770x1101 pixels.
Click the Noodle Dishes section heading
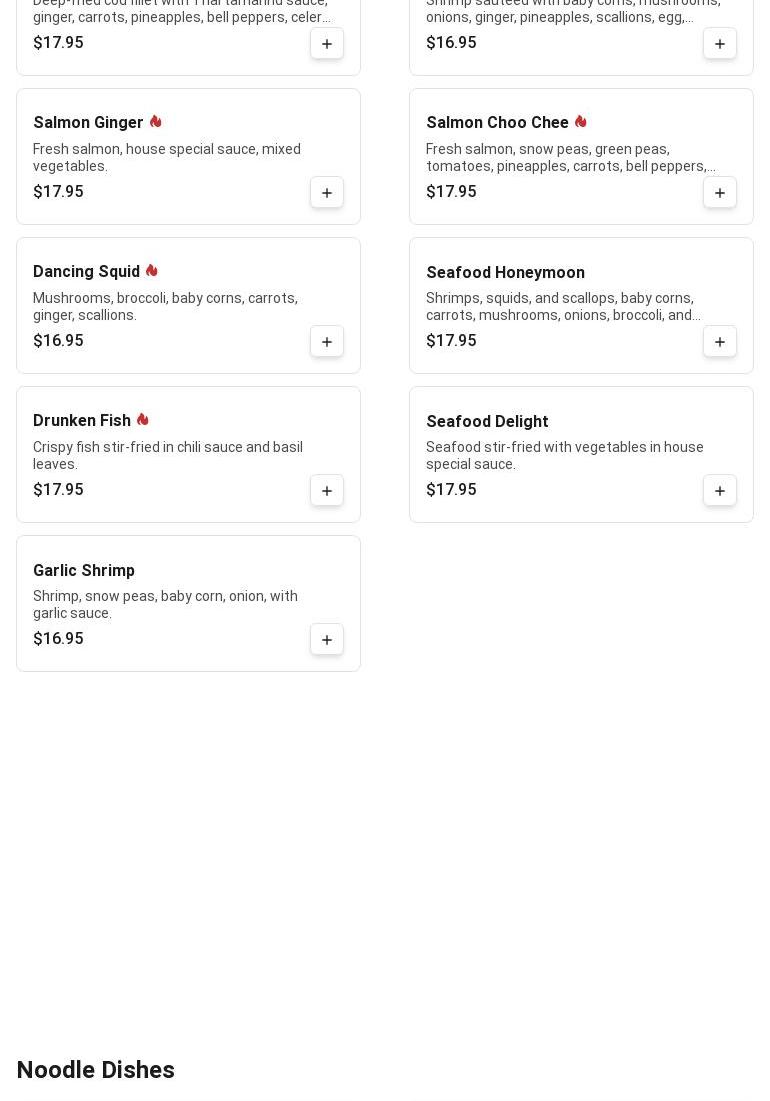tap(96, 1070)
